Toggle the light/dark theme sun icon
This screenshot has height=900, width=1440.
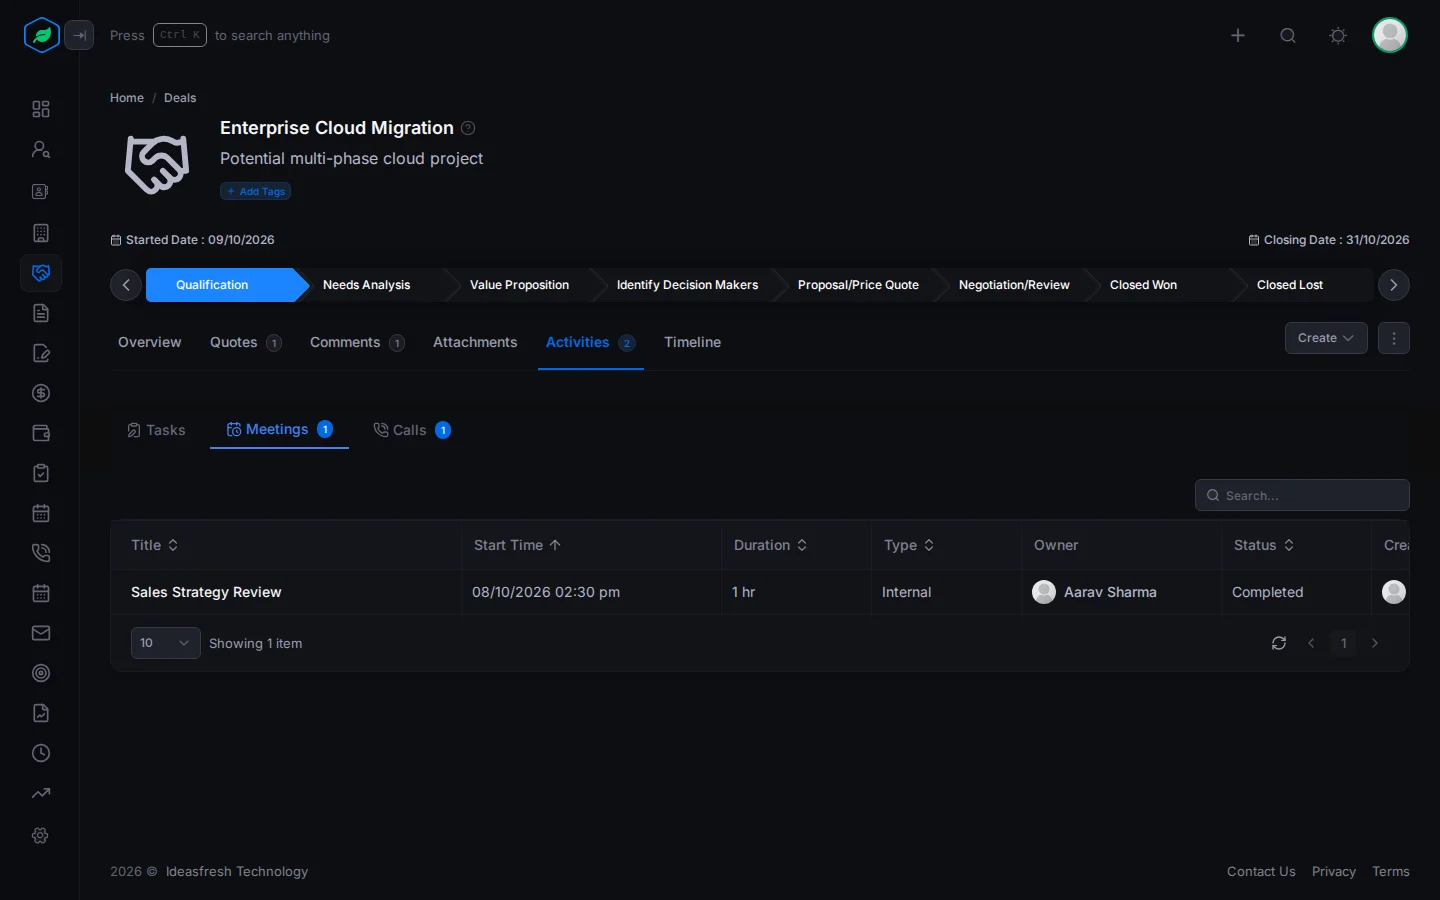click(x=1338, y=36)
